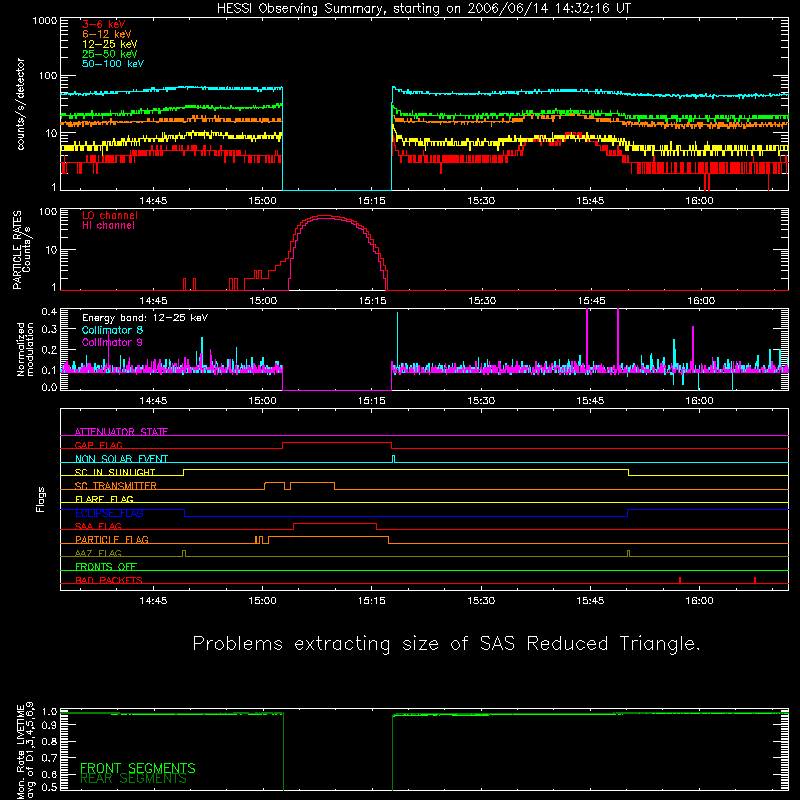Screen dimensions: 800x800
Task: Click the '0.9' tick on livetime axis
Action: pyautogui.click(x=49, y=724)
